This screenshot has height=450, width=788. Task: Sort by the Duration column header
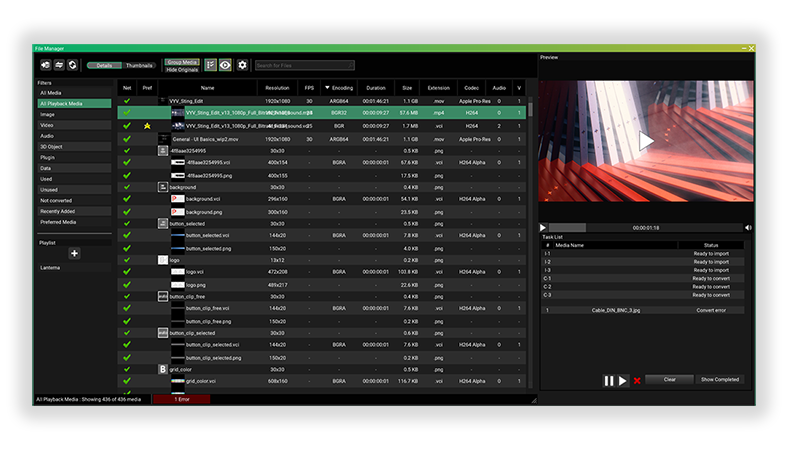(x=376, y=88)
